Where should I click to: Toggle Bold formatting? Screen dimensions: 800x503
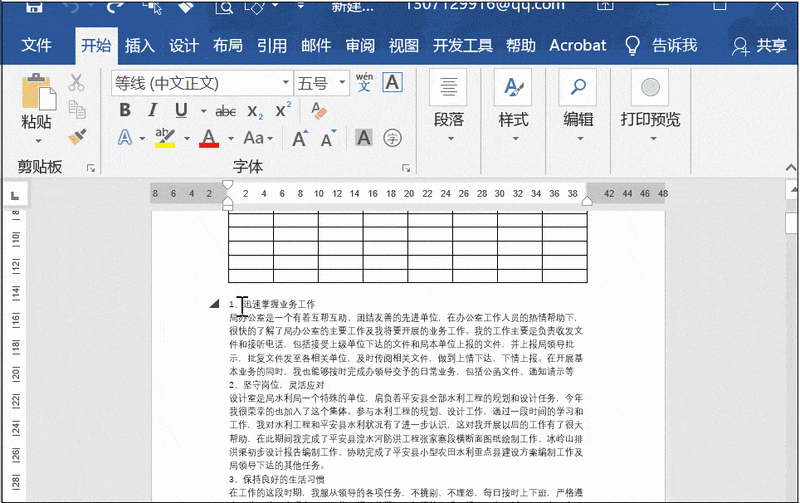(x=125, y=111)
